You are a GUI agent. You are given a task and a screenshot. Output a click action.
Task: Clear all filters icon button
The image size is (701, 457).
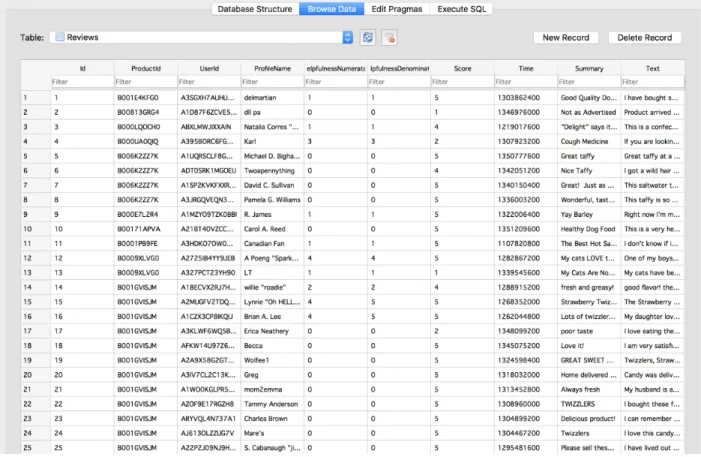[389, 38]
